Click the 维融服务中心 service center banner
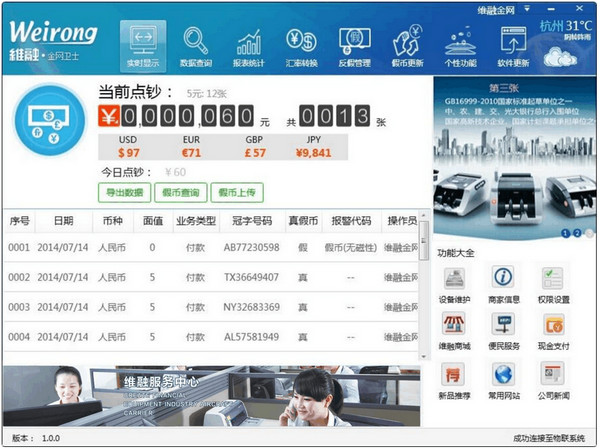This screenshot has width=600, height=448. [212, 396]
